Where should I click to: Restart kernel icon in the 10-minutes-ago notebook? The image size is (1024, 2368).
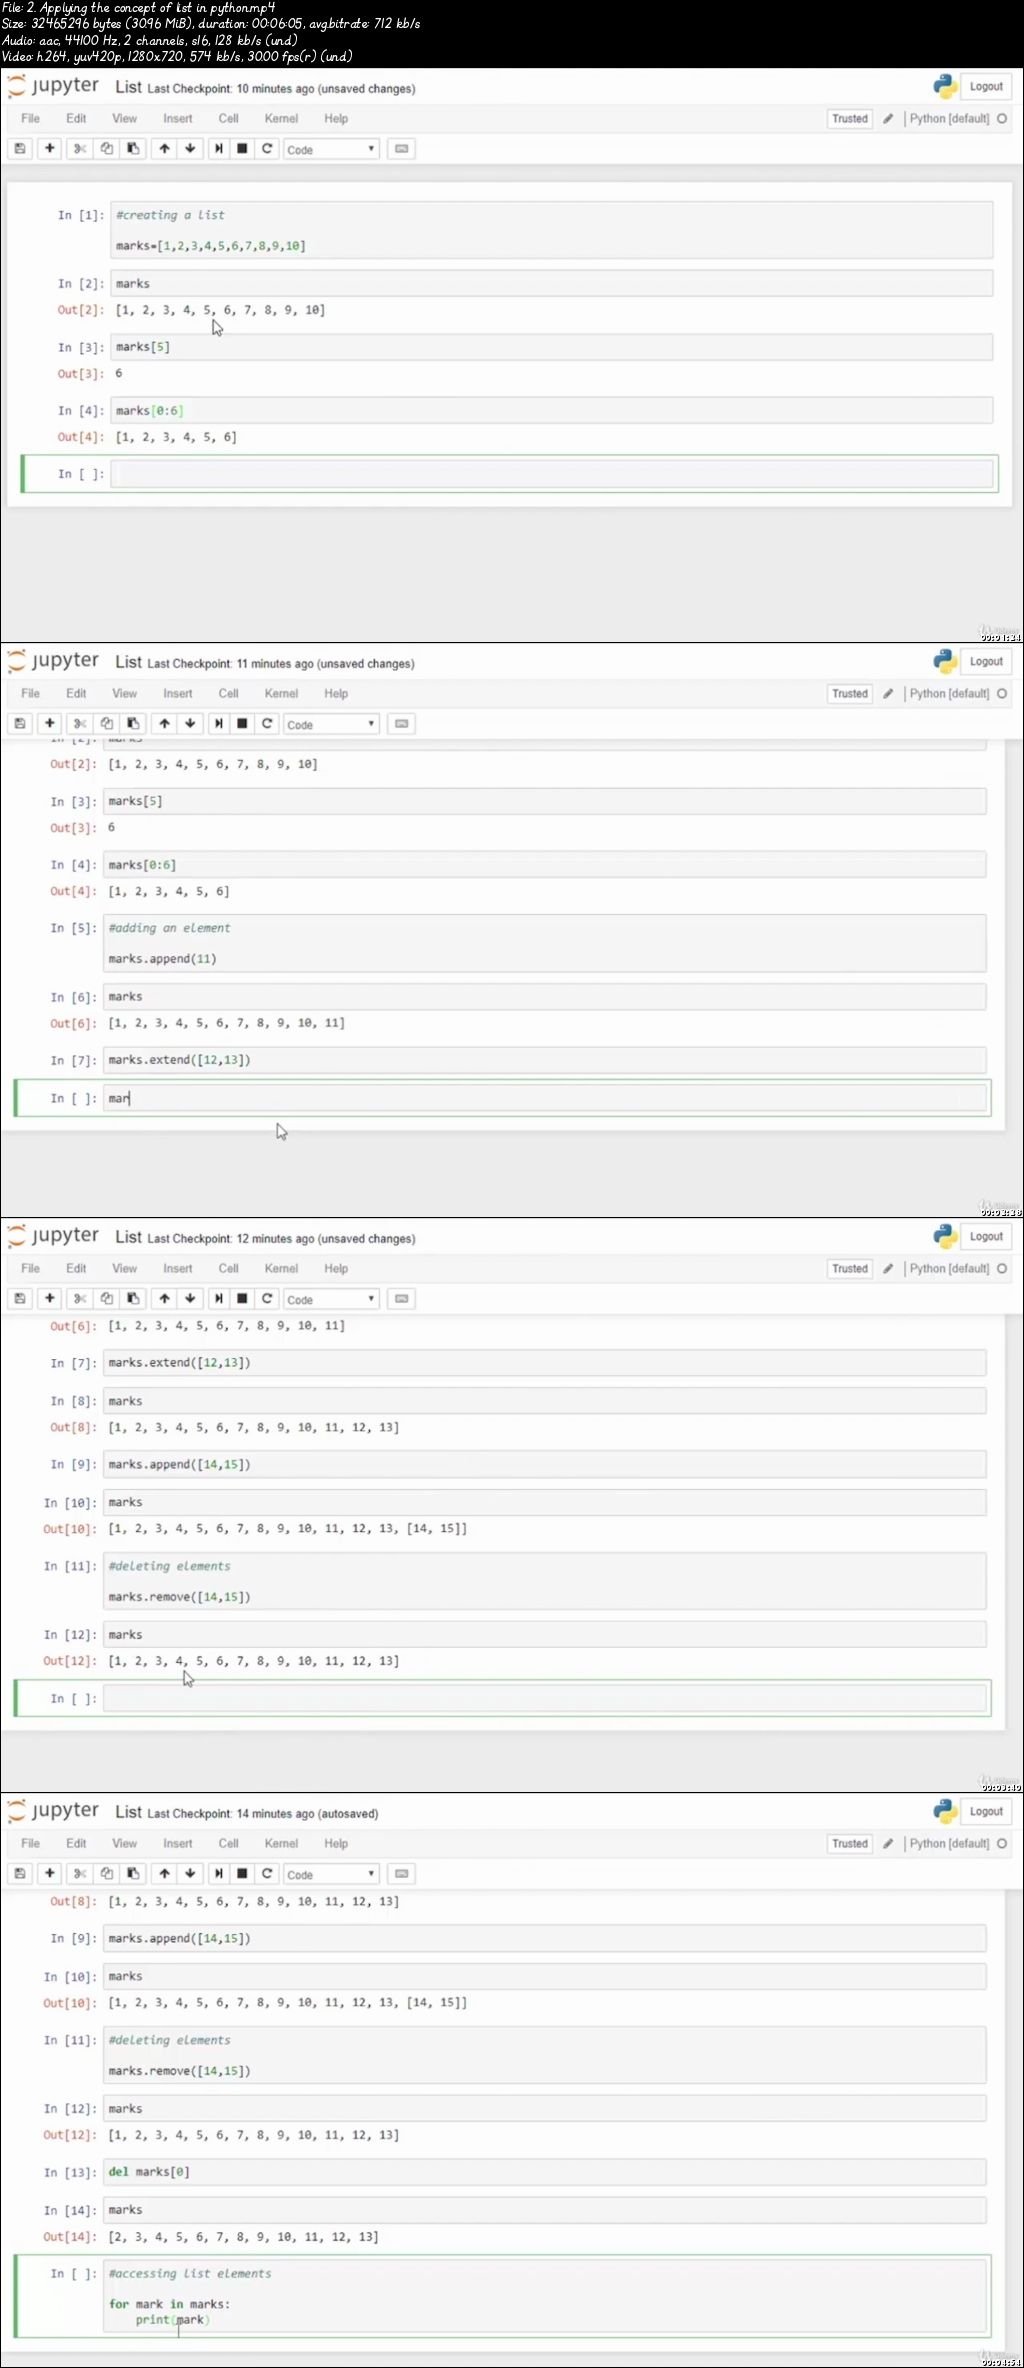point(267,149)
